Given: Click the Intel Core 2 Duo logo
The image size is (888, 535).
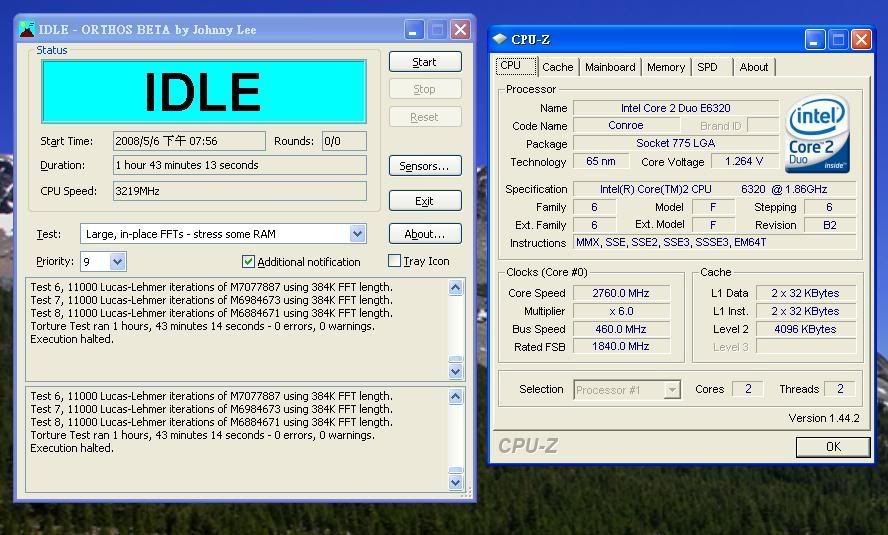Looking at the screenshot, I should [x=818, y=134].
